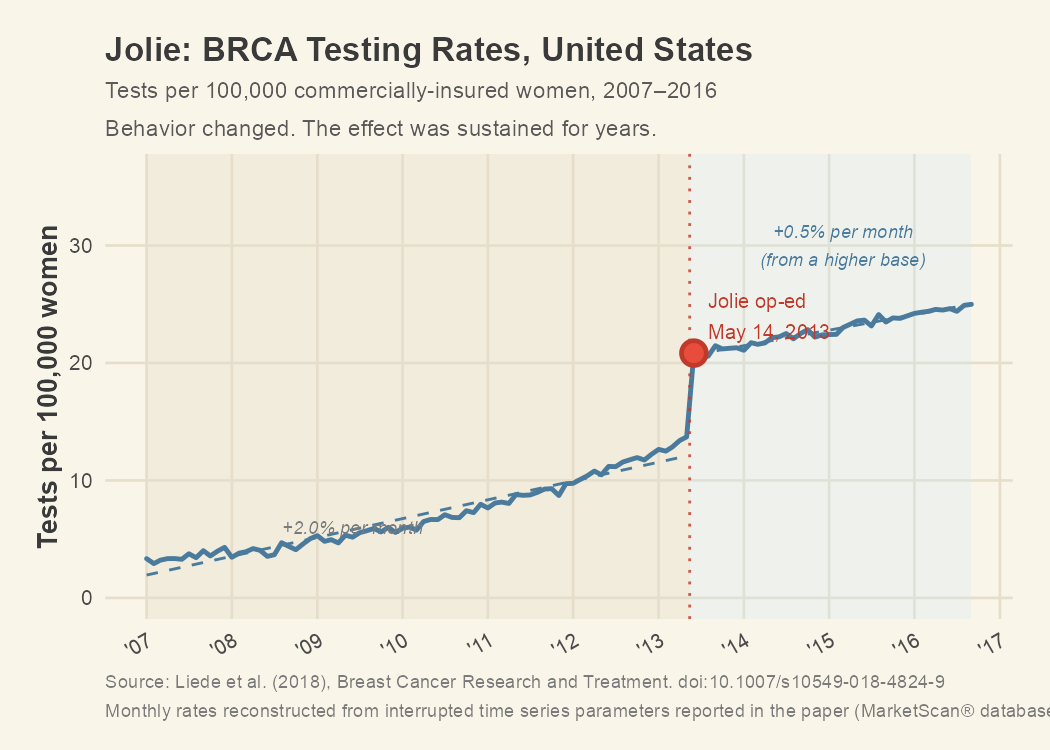The image size is (1050, 750).
Task: Click the '16 x-axis tick label
Action: click(905, 644)
